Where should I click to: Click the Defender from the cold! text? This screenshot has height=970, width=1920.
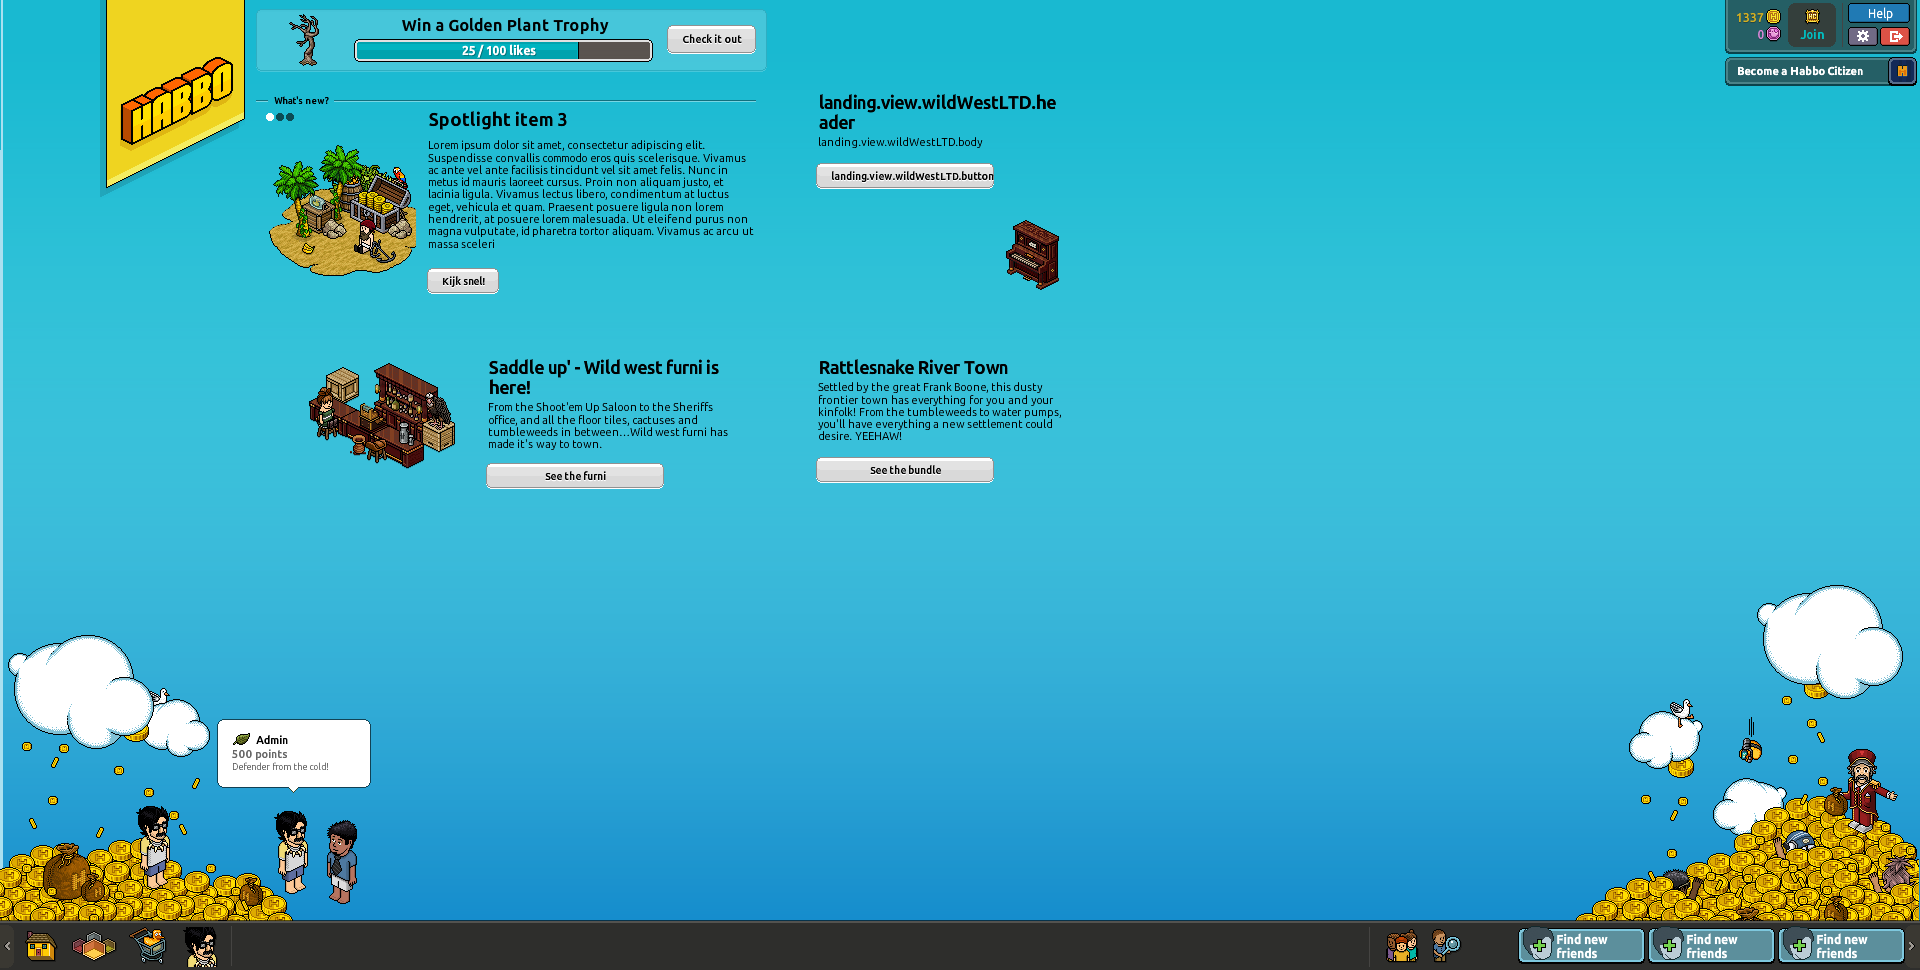point(280,767)
